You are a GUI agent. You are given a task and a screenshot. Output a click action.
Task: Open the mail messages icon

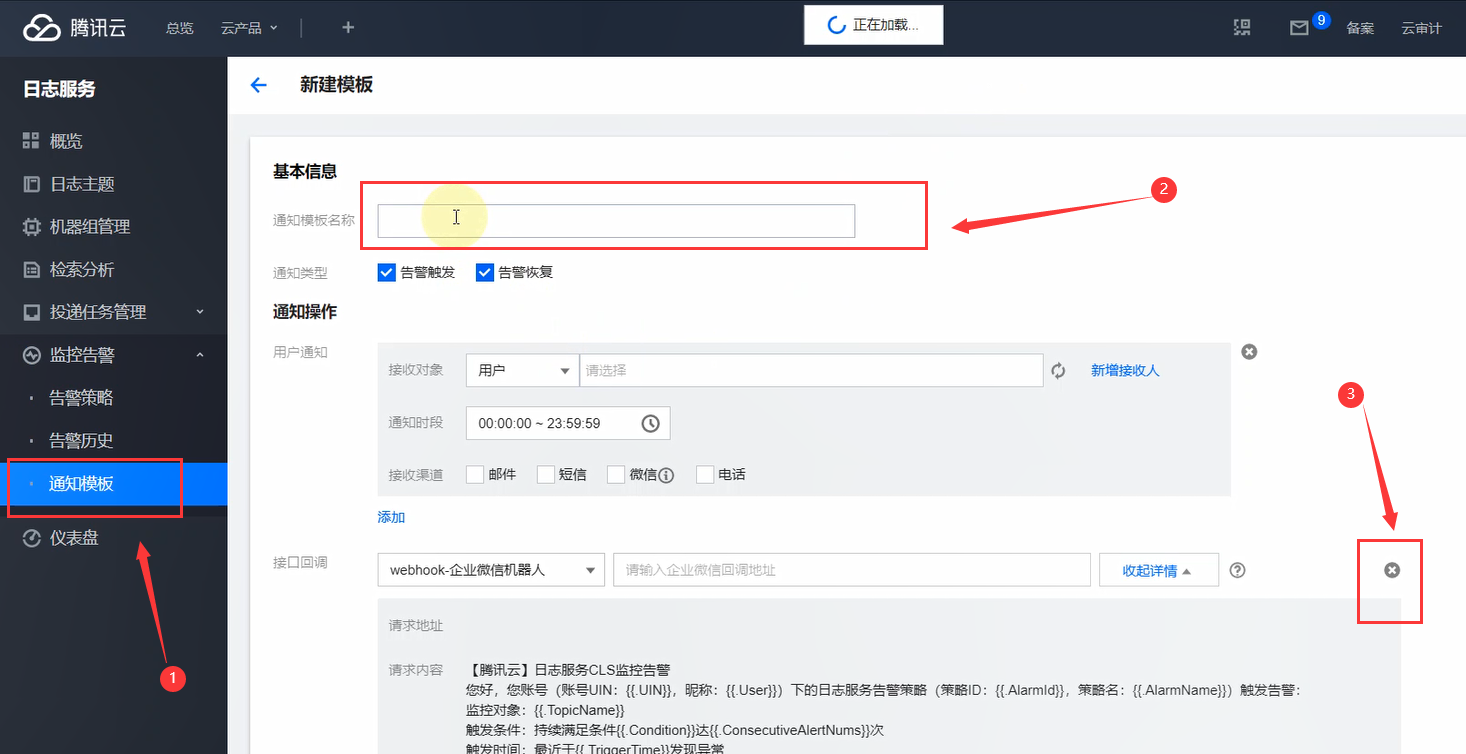click(1299, 28)
